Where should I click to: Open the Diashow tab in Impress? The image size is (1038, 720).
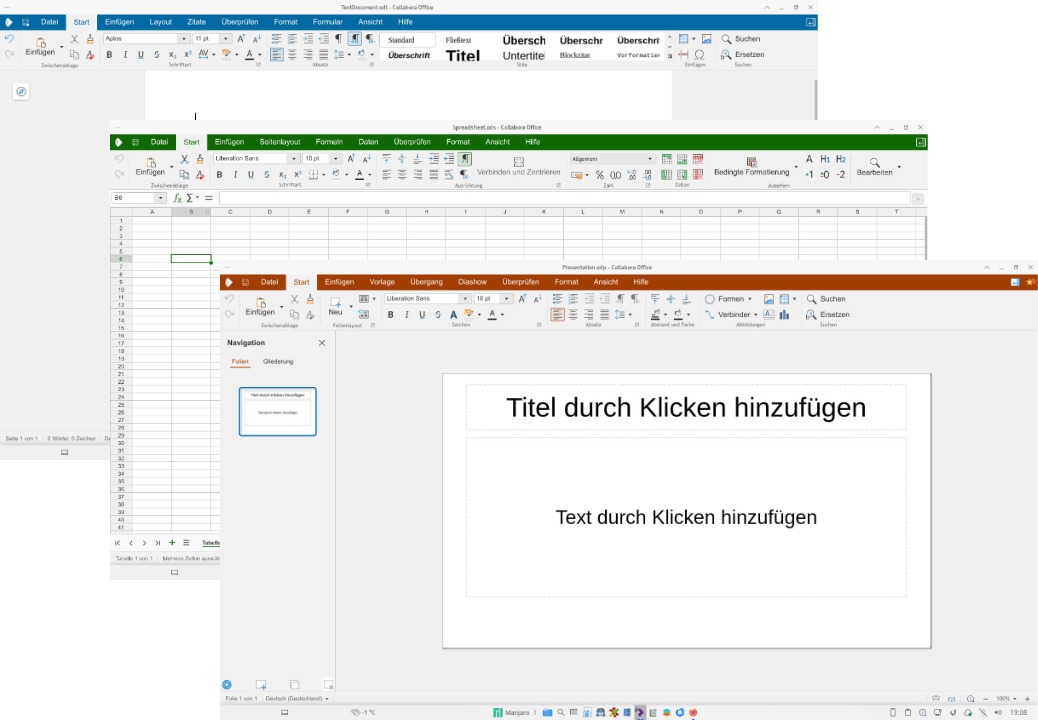[x=472, y=282]
